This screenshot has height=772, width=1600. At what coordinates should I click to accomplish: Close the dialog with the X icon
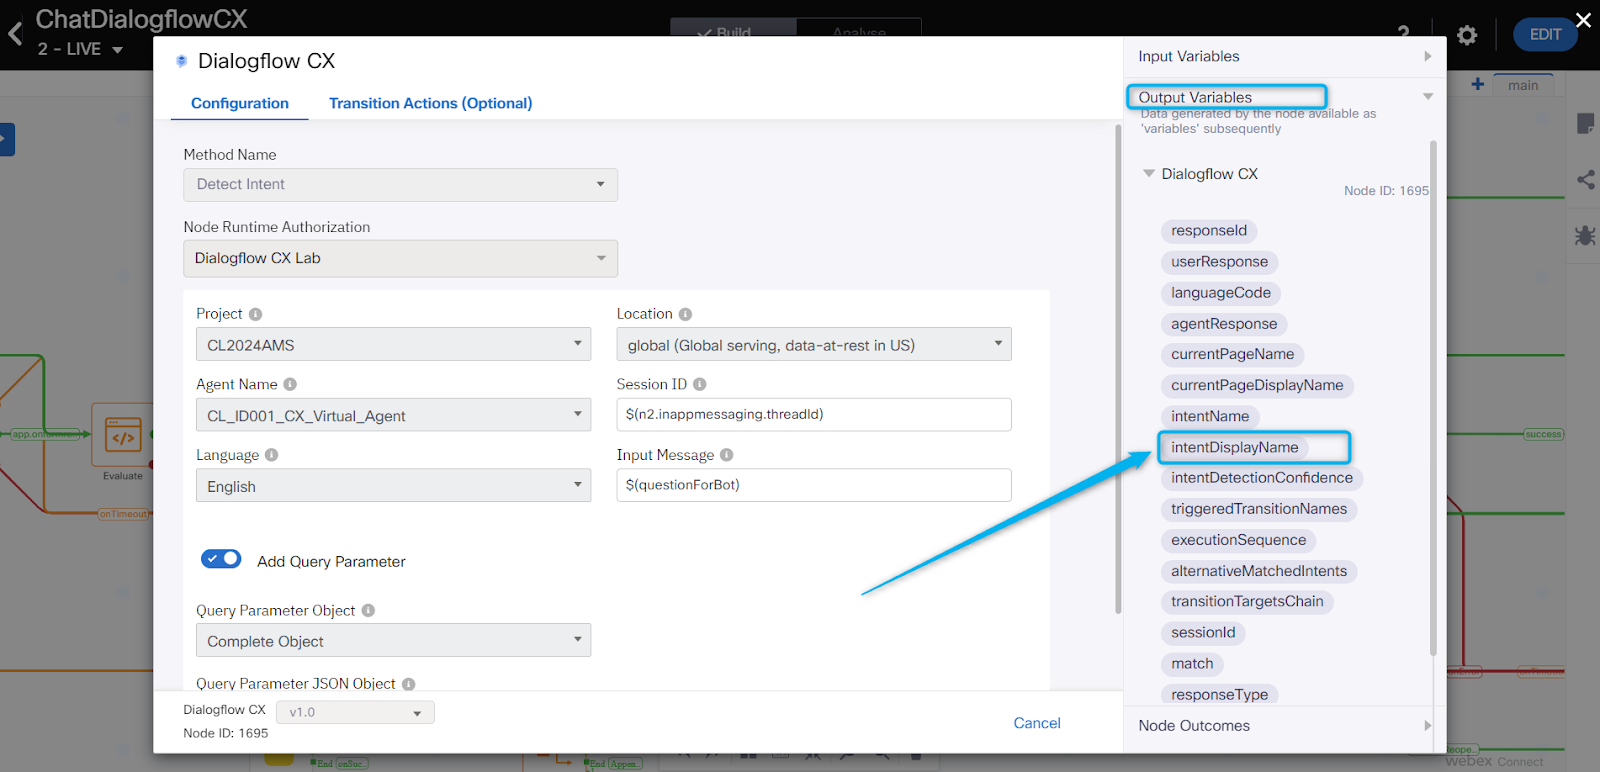coord(1583,20)
